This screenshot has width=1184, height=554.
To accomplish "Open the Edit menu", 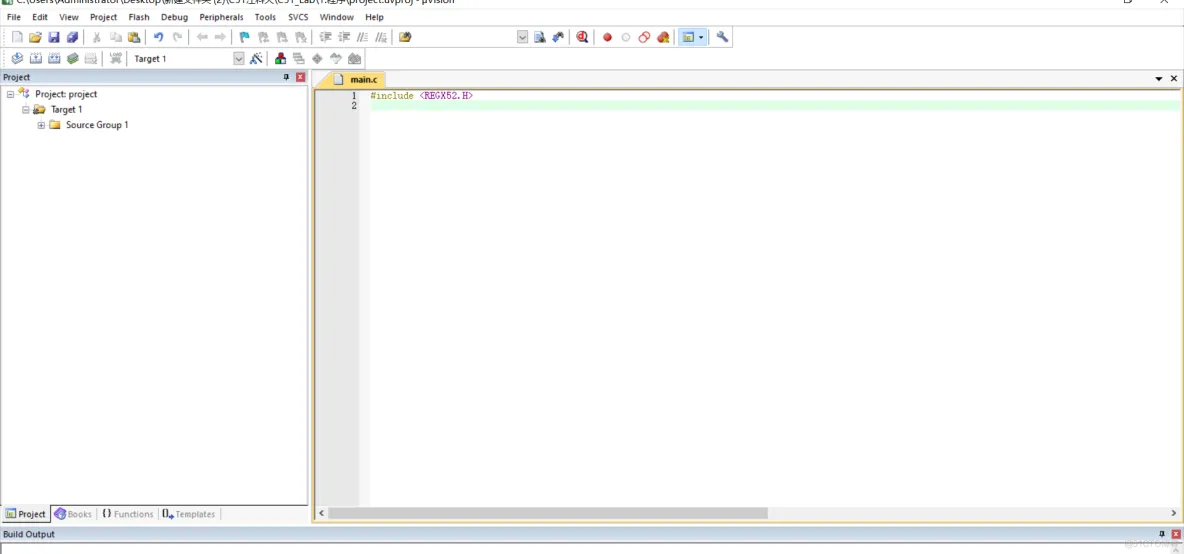I will coord(40,17).
